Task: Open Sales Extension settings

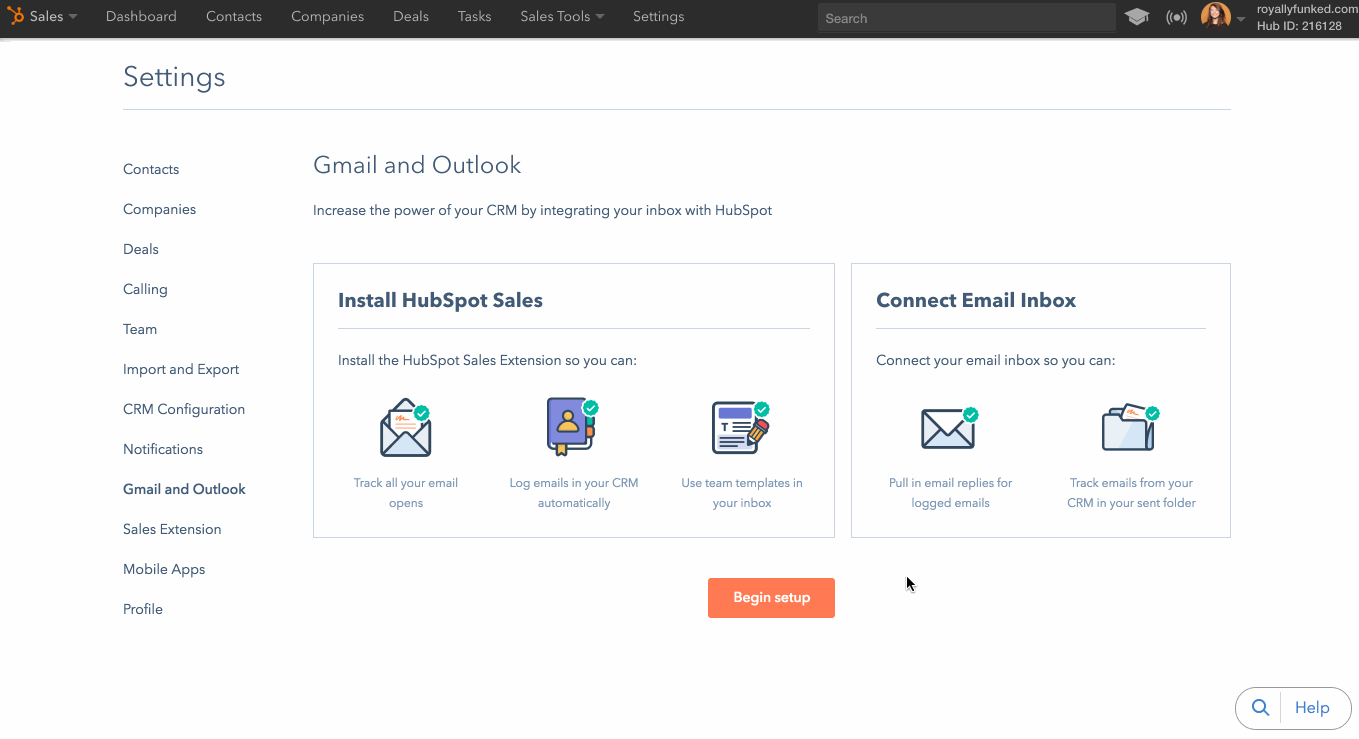Action: click(x=172, y=529)
